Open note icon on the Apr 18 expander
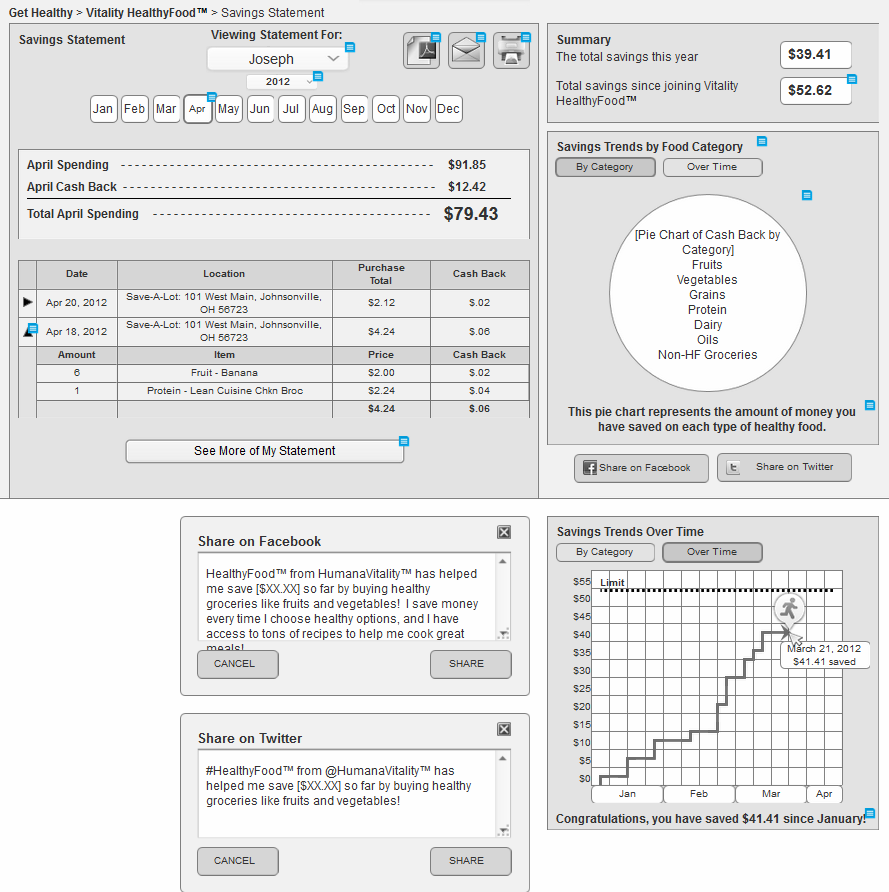 [x=33, y=328]
